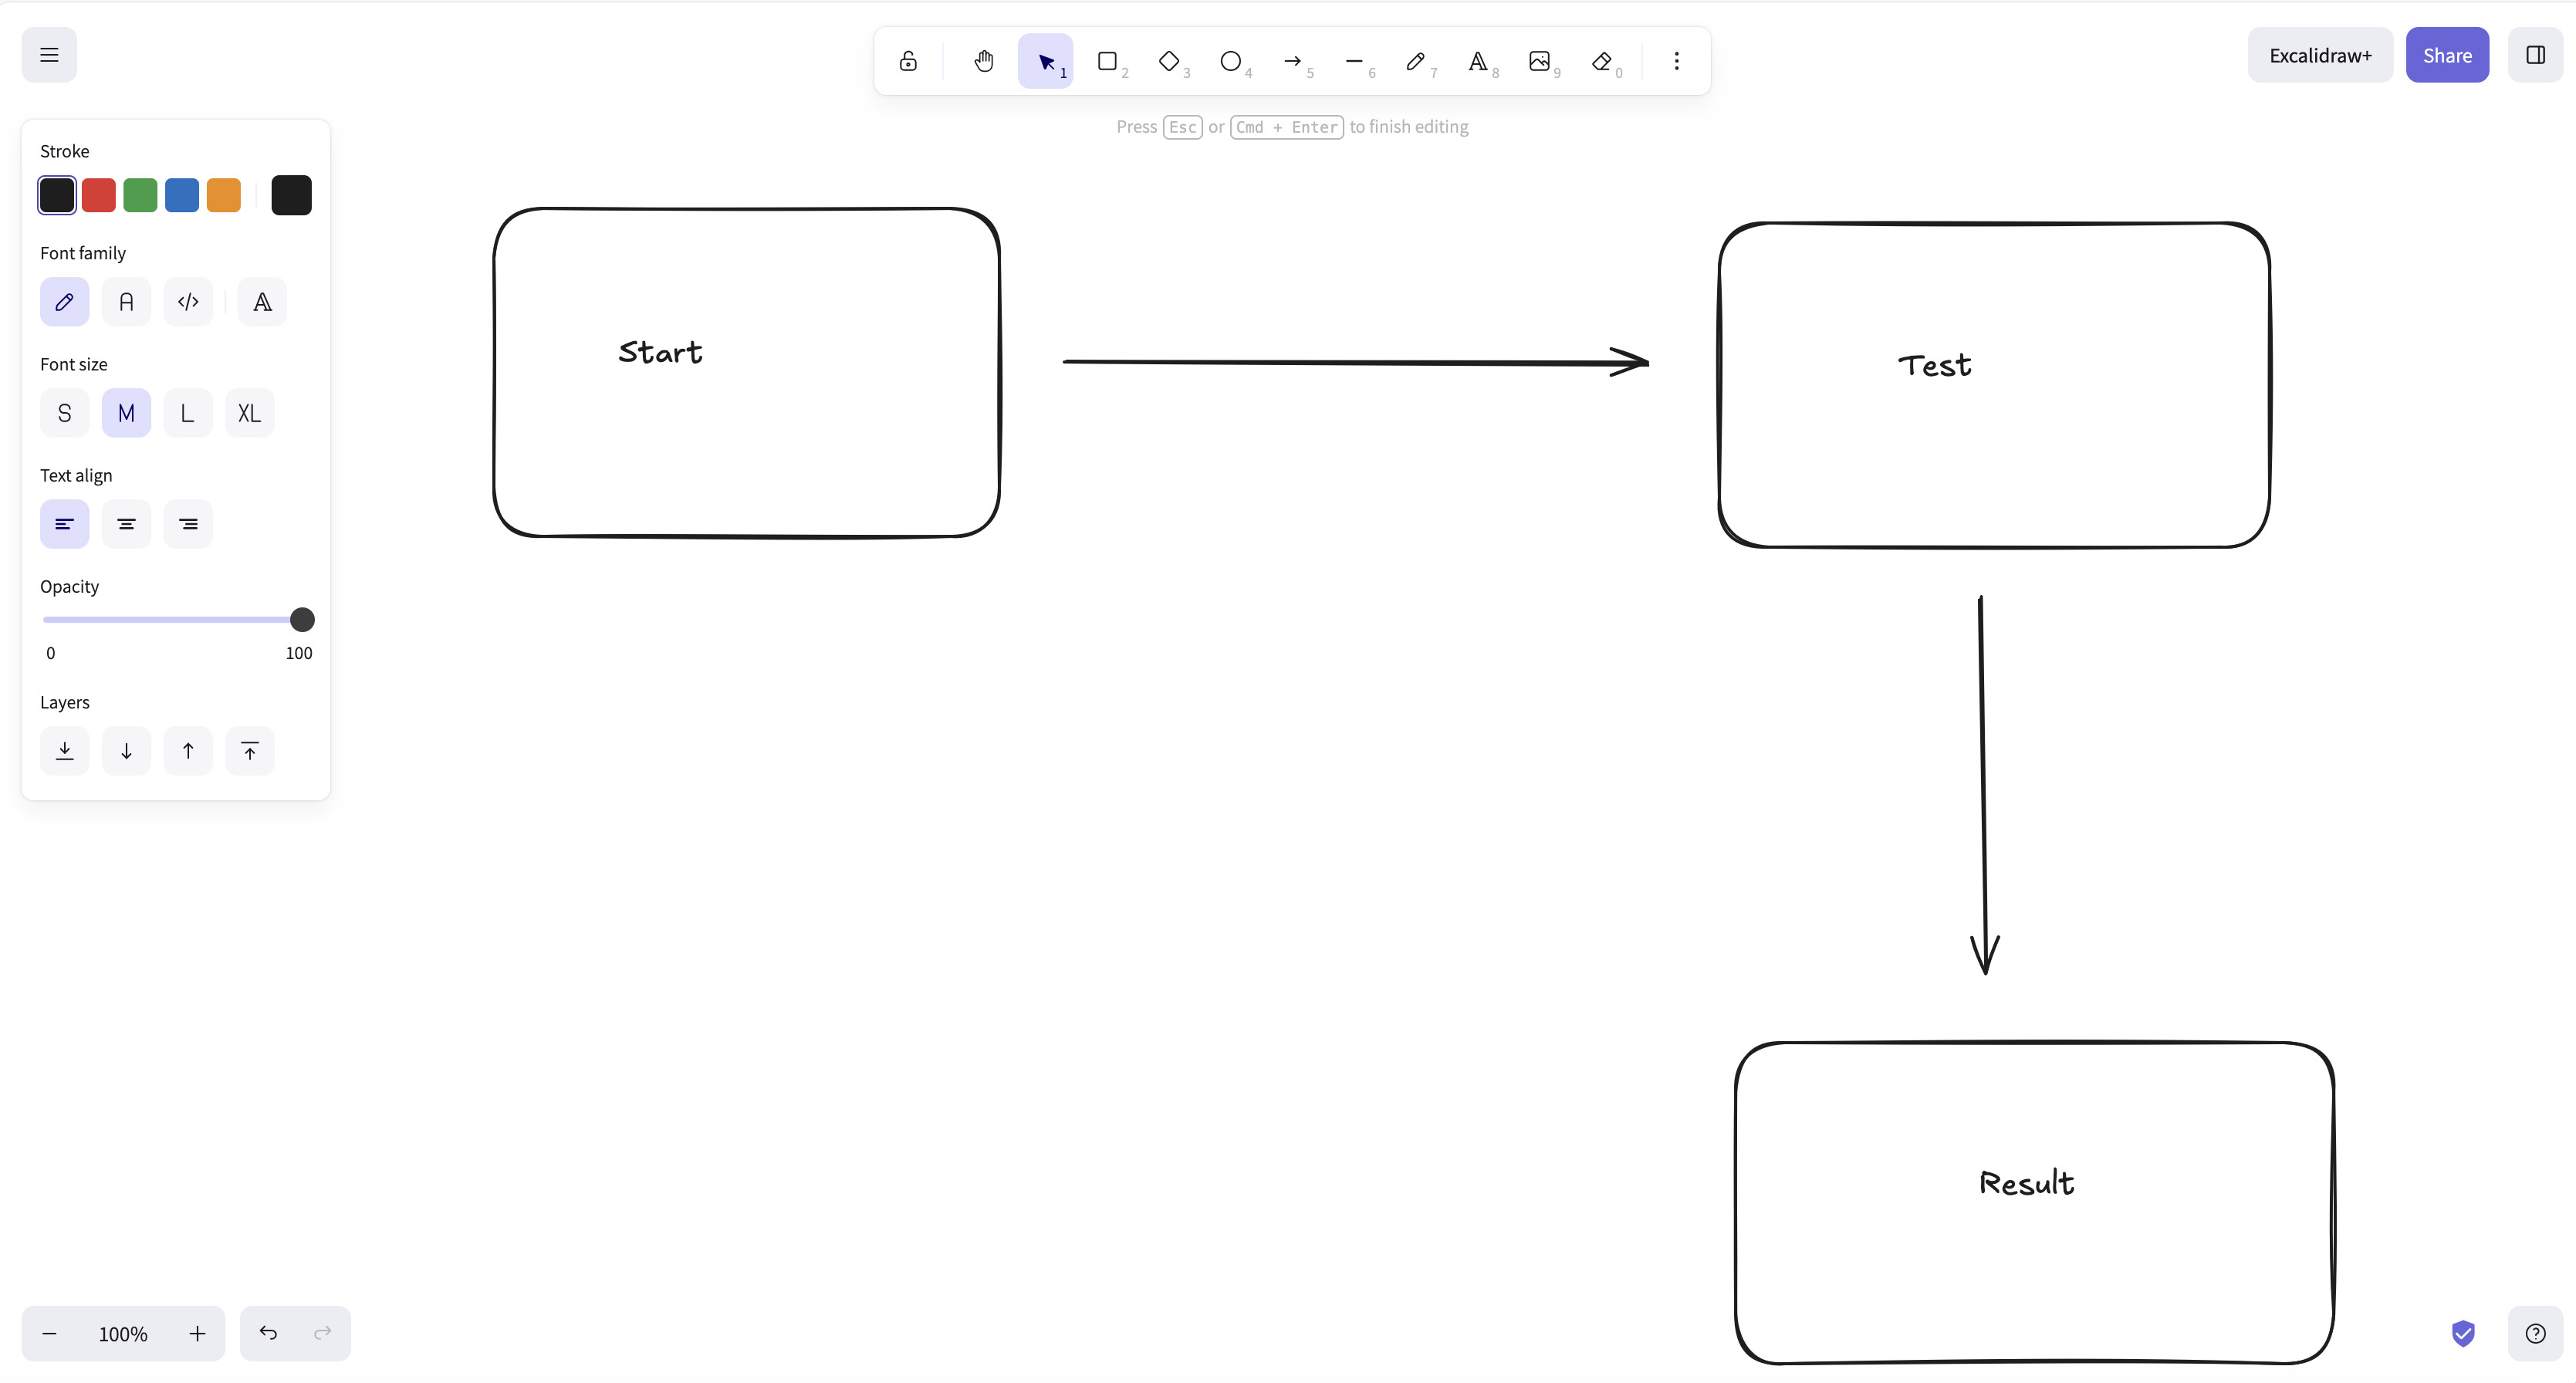The width and height of the screenshot is (2576, 1383).
Task: Choose the code font family
Action: [x=188, y=302]
